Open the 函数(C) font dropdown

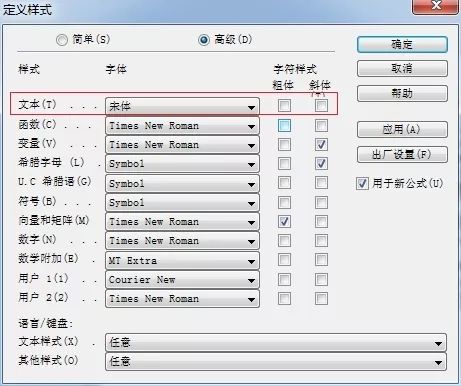tap(182, 126)
